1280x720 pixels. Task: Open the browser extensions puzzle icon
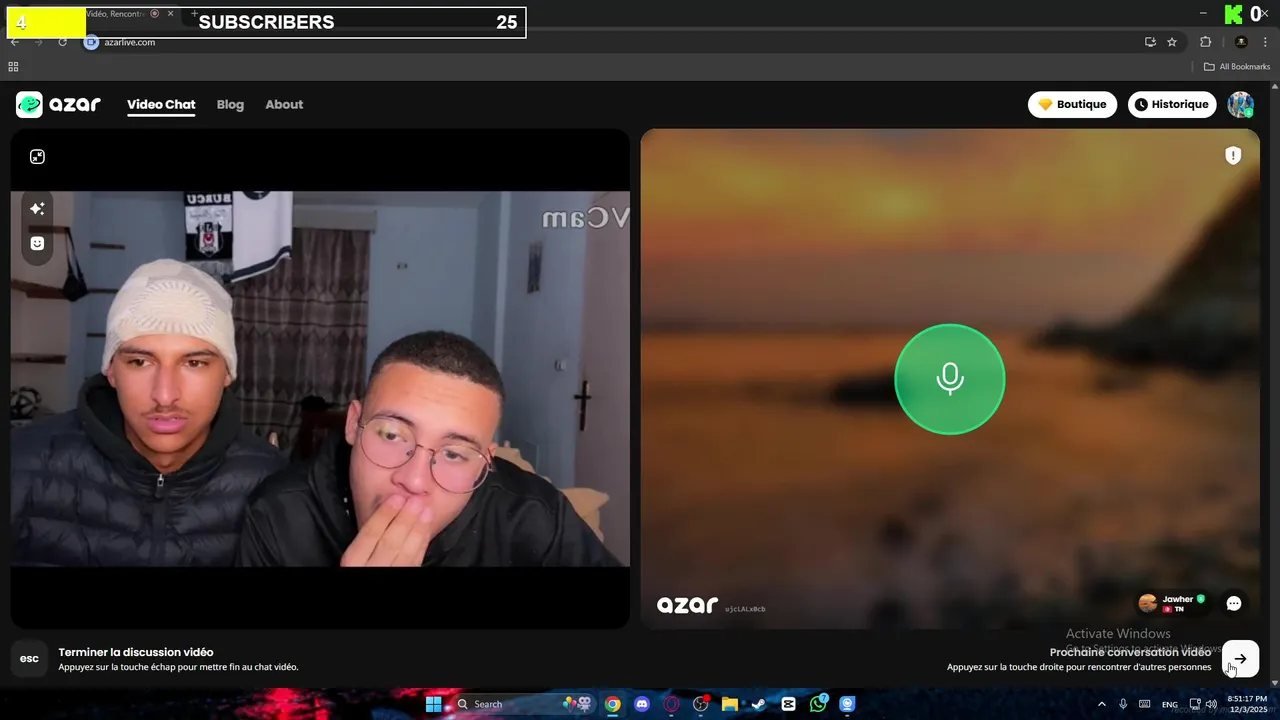1205,42
